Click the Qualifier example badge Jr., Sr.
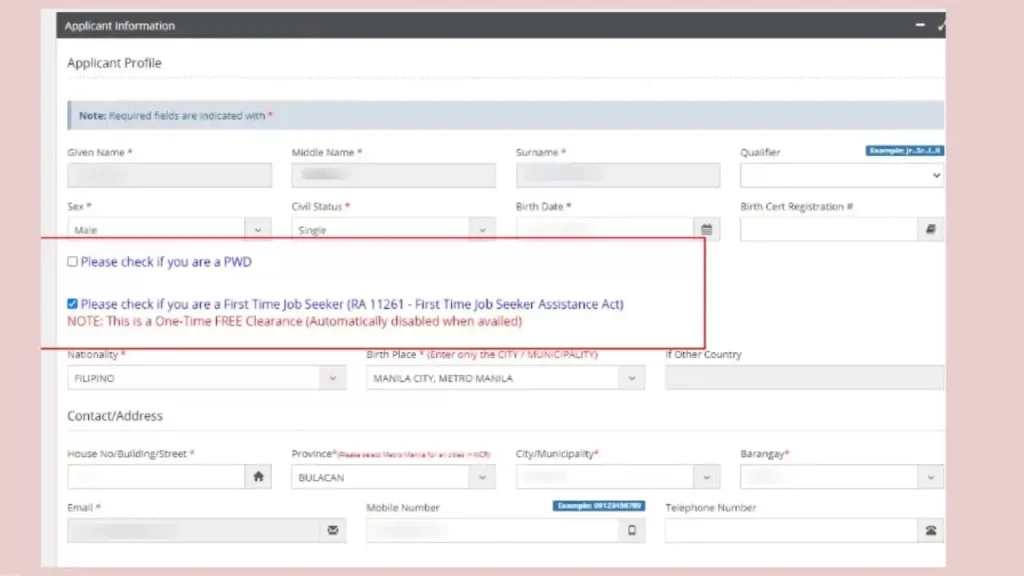1024x576 pixels. [904, 151]
